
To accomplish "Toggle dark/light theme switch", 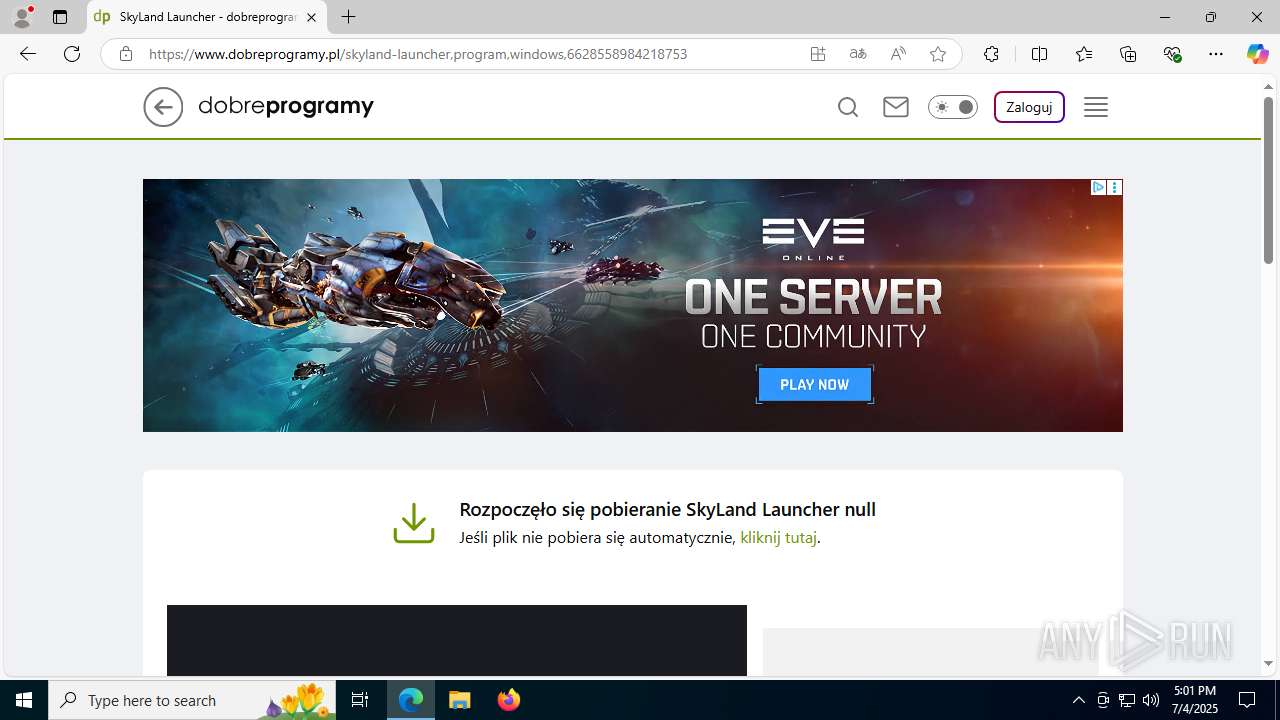I will click(x=953, y=107).
